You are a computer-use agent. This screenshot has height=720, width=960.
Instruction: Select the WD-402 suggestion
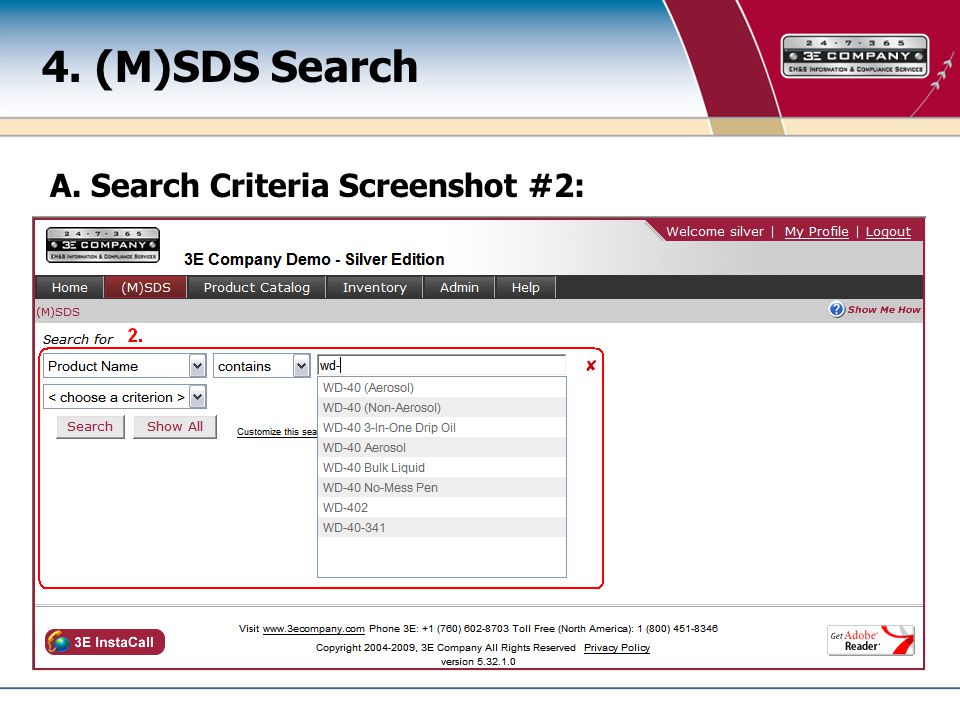point(441,508)
